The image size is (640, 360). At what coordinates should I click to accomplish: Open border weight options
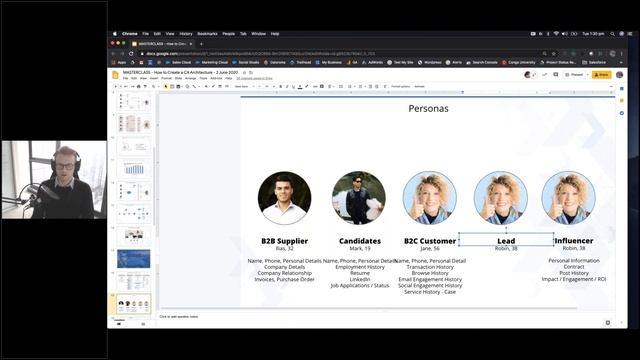[x=220, y=87]
